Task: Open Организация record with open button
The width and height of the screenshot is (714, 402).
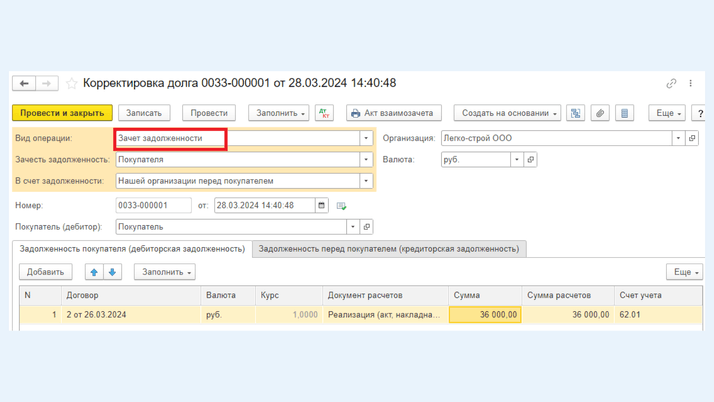Action: point(692,138)
